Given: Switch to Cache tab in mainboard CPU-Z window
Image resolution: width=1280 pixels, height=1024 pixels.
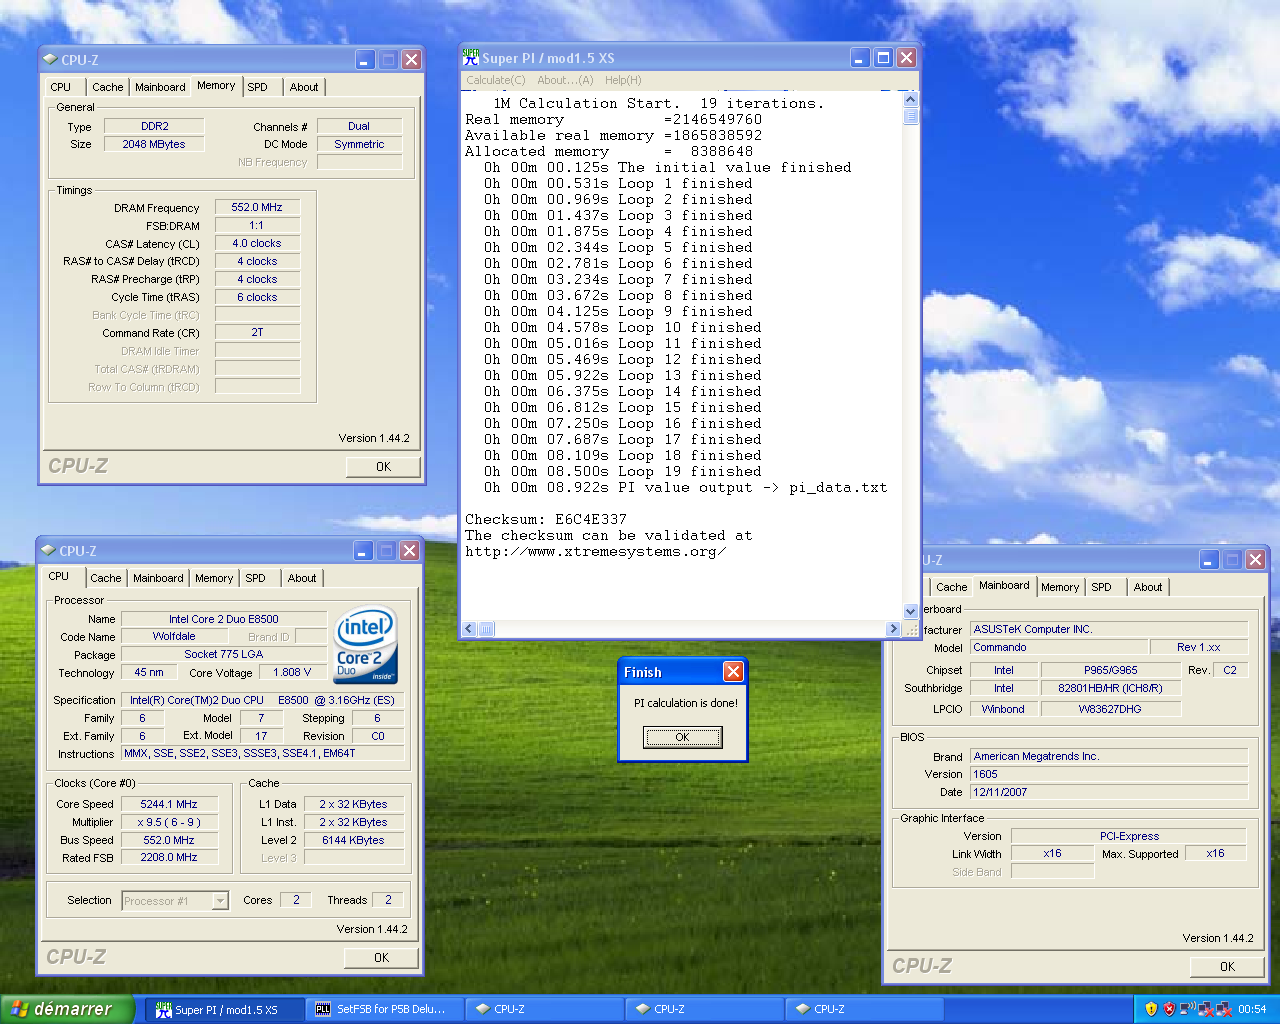Looking at the screenshot, I should tap(952, 587).
